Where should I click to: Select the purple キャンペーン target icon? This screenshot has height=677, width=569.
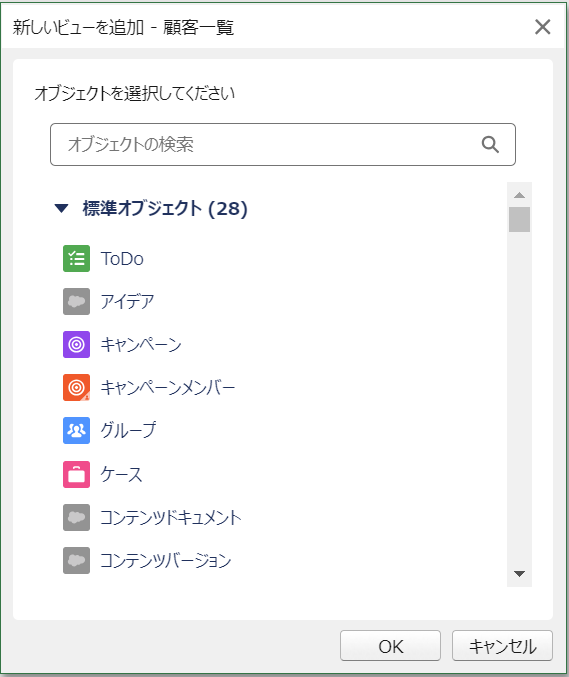(76, 345)
